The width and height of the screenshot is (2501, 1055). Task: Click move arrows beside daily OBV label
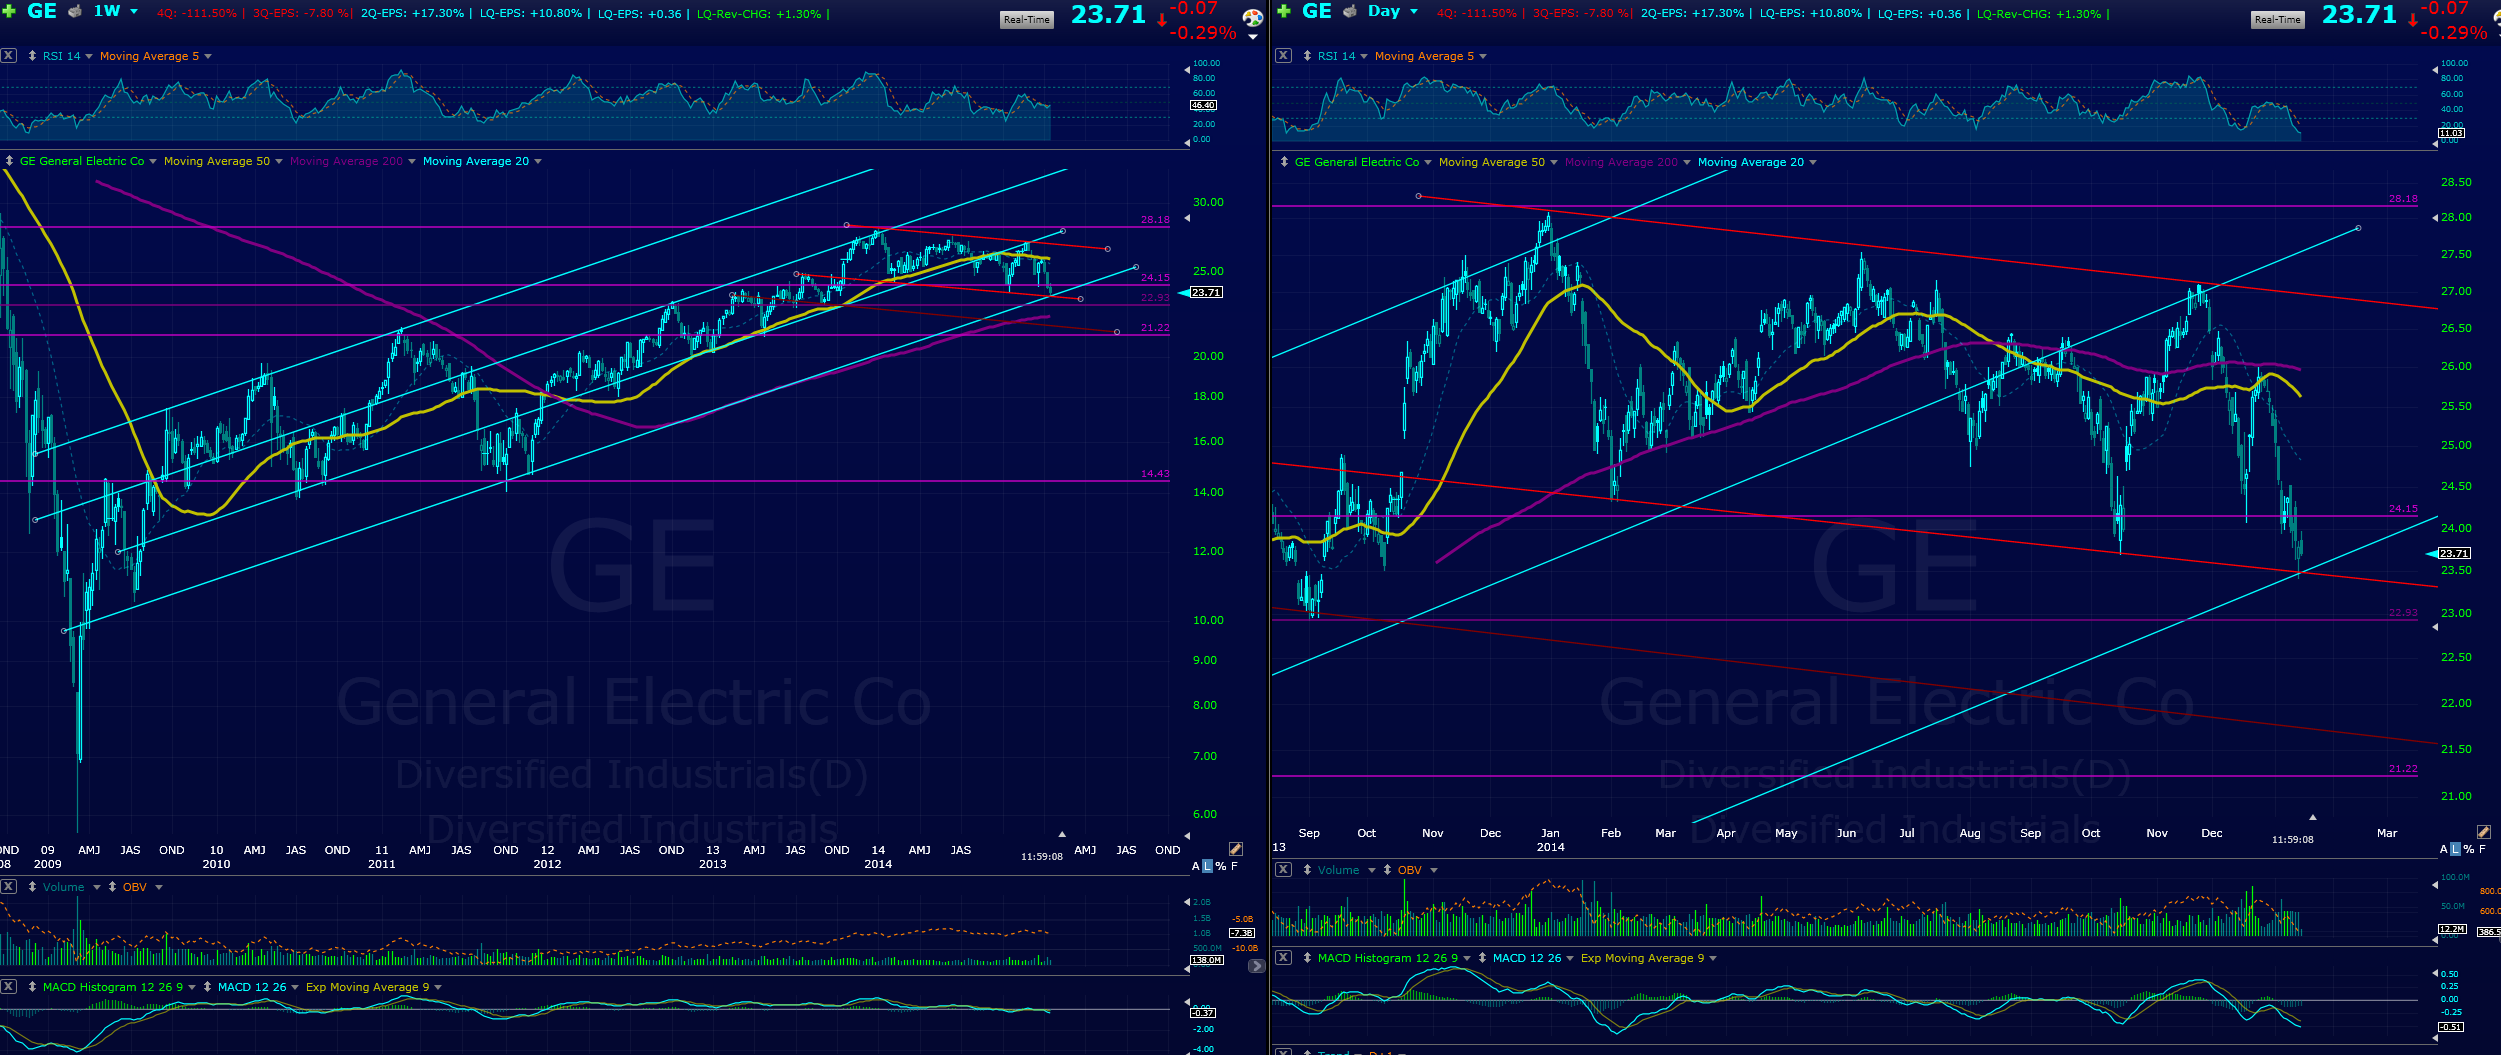(x=1387, y=870)
